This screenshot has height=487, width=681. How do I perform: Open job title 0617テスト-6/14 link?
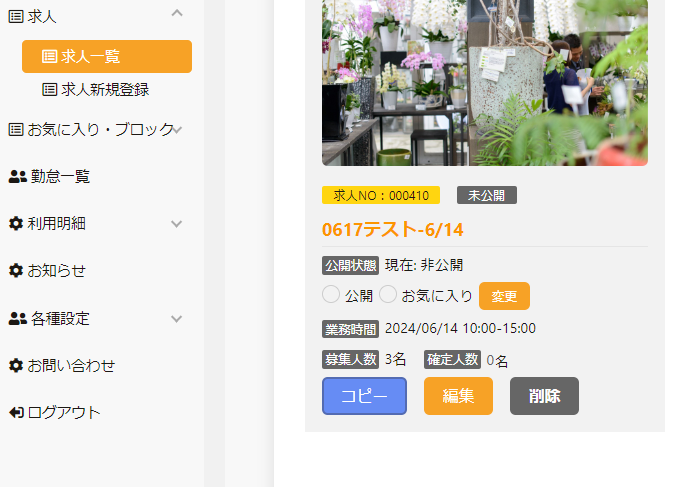pos(393,229)
